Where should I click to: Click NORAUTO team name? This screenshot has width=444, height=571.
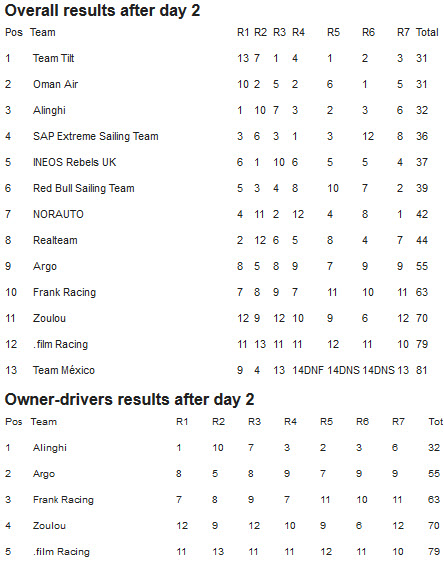[x=58, y=214]
